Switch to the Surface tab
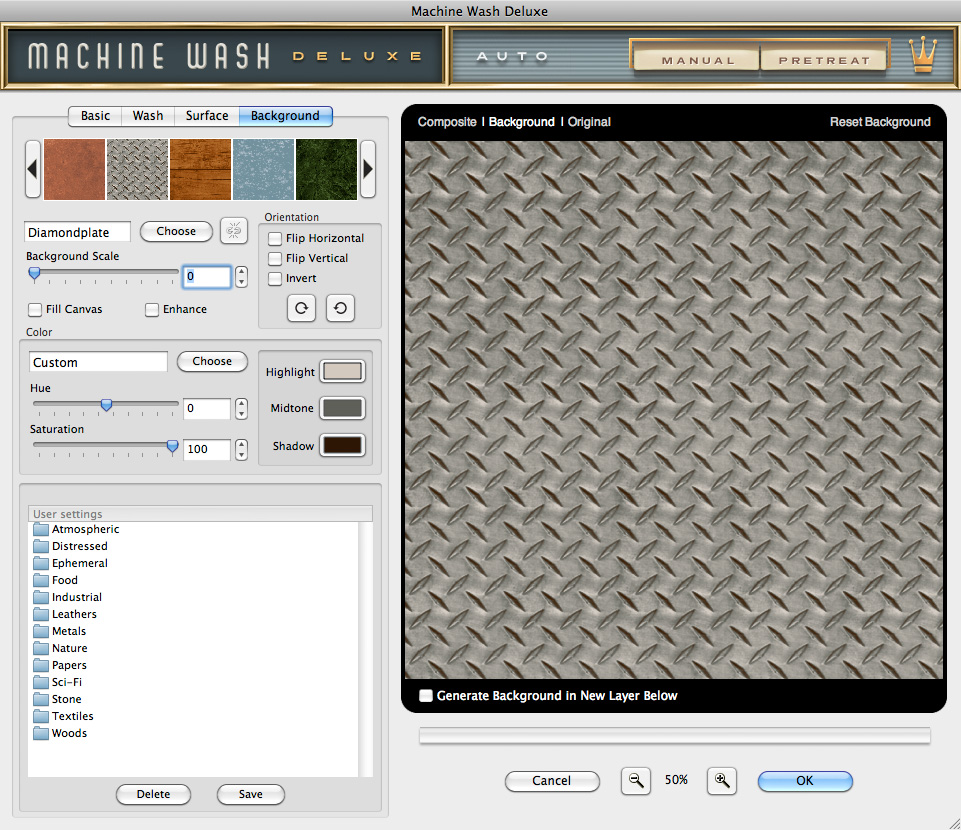The height and width of the screenshot is (830, 961). (x=207, y=116)
